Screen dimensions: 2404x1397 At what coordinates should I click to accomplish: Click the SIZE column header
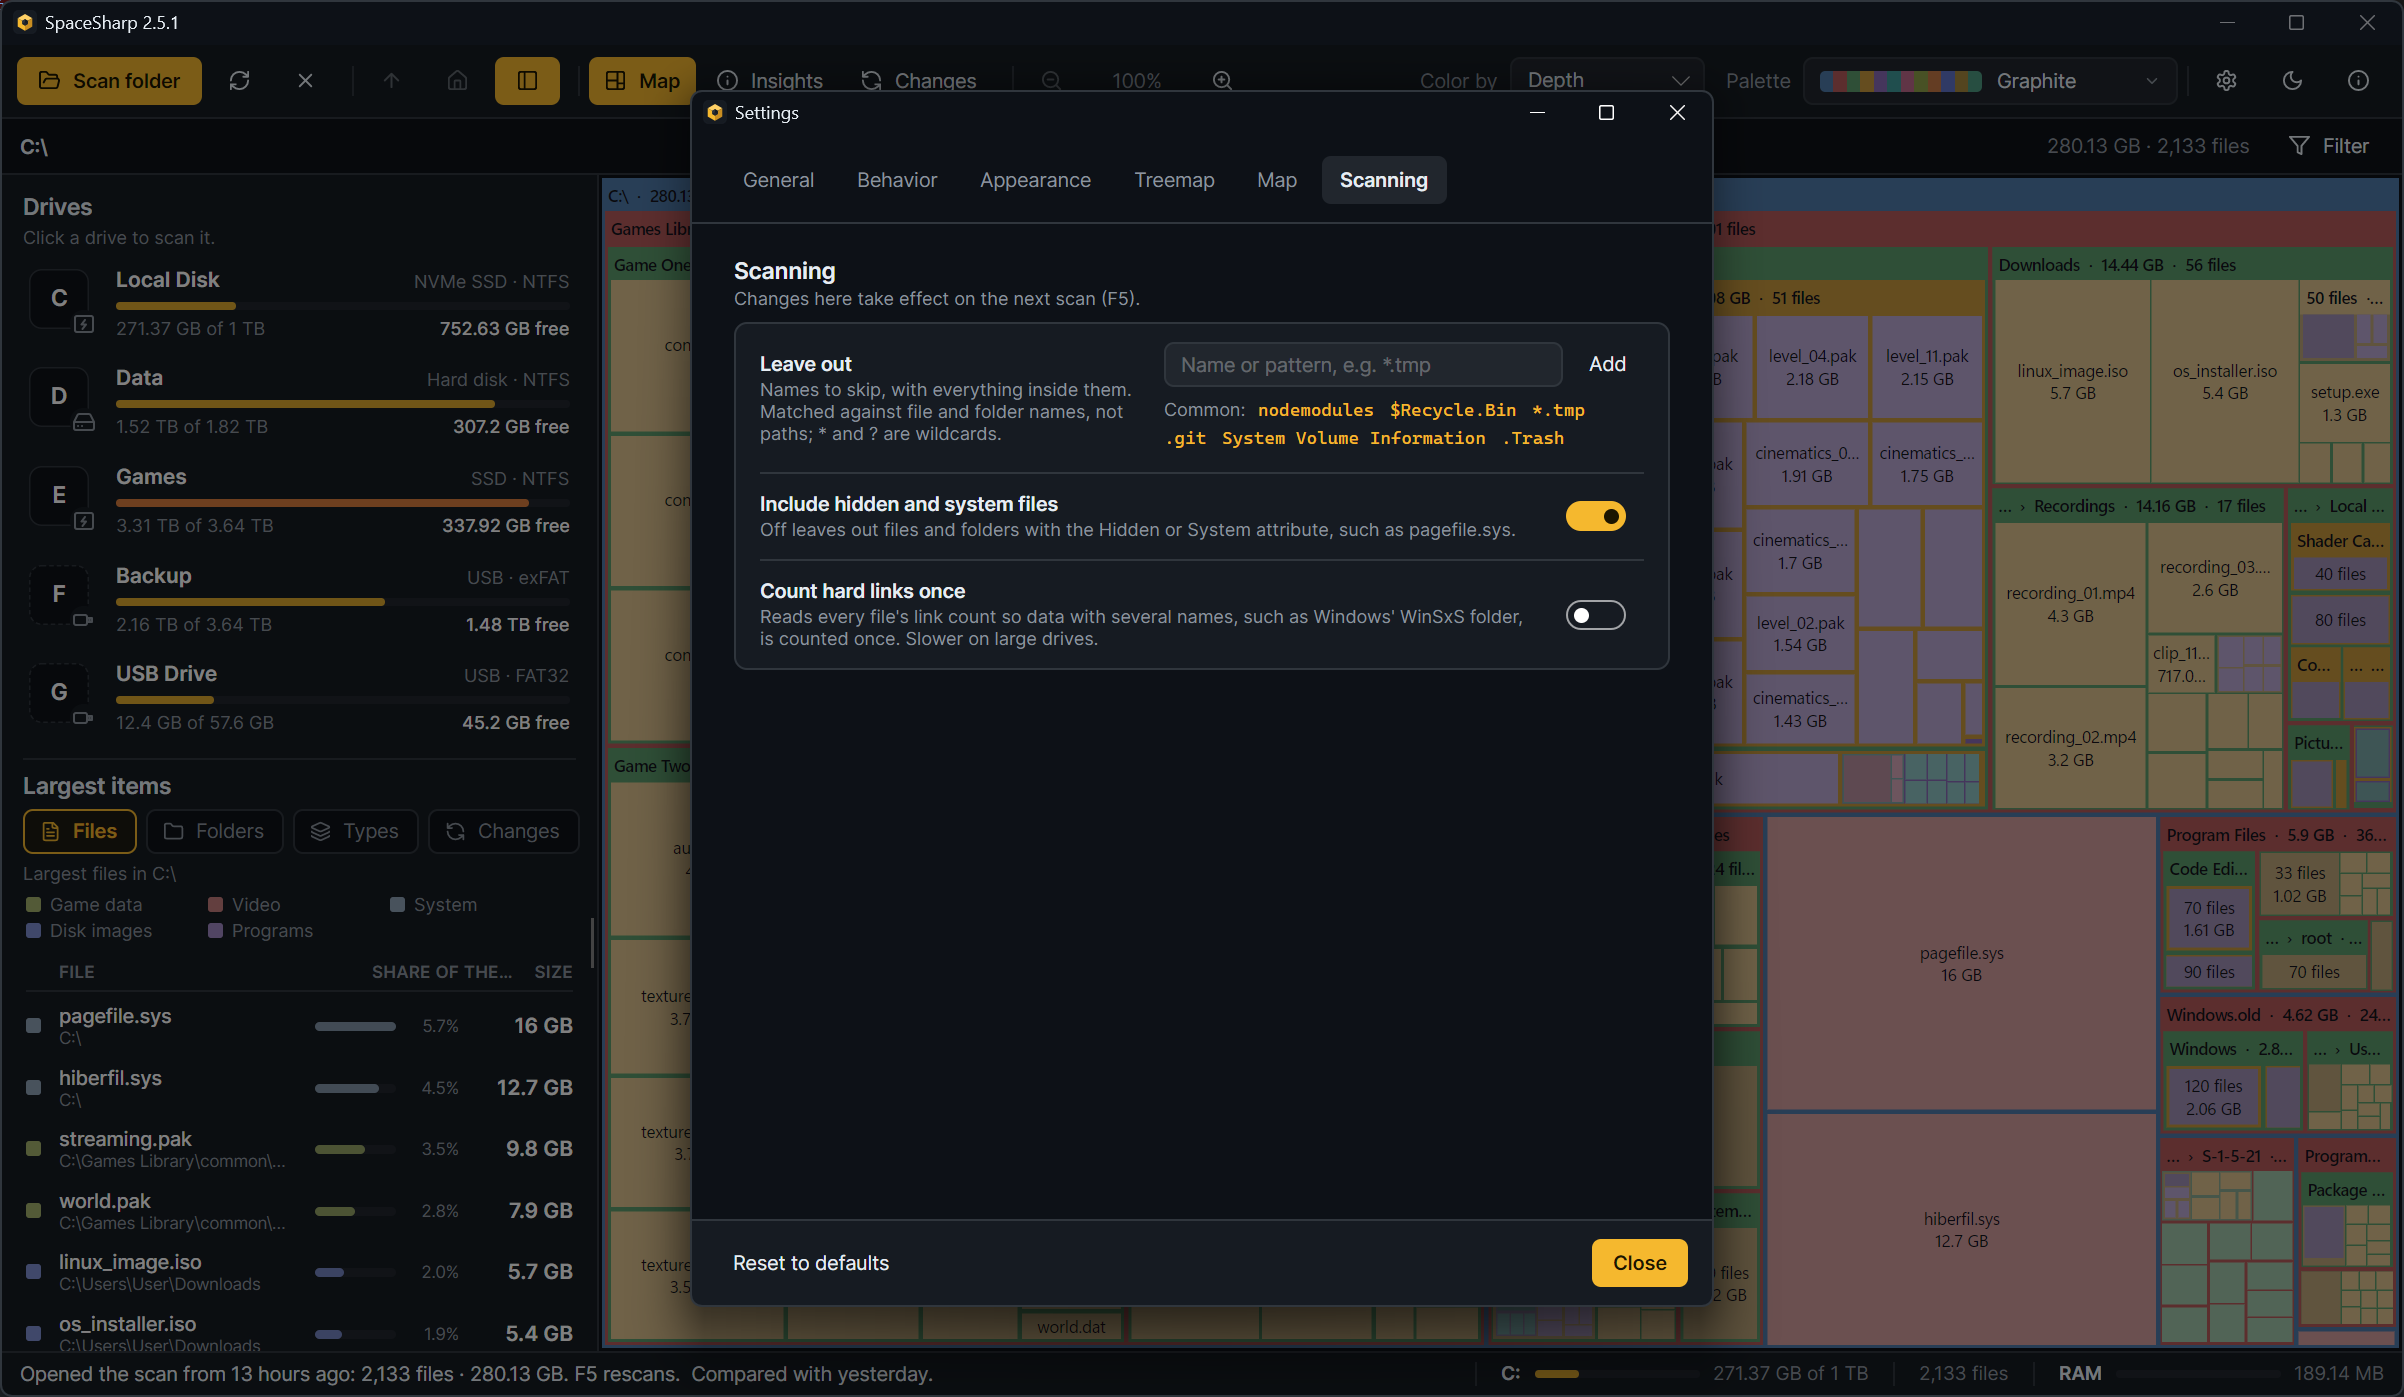pos(553,972)
